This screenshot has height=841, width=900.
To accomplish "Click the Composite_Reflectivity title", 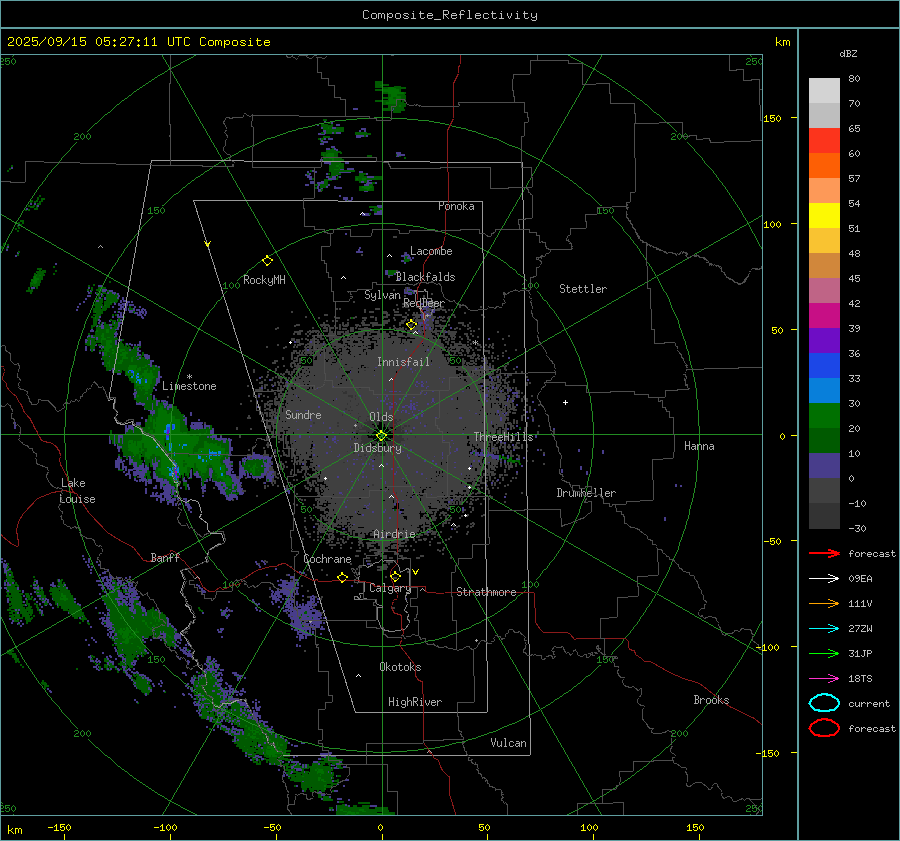I will [450, 15].
